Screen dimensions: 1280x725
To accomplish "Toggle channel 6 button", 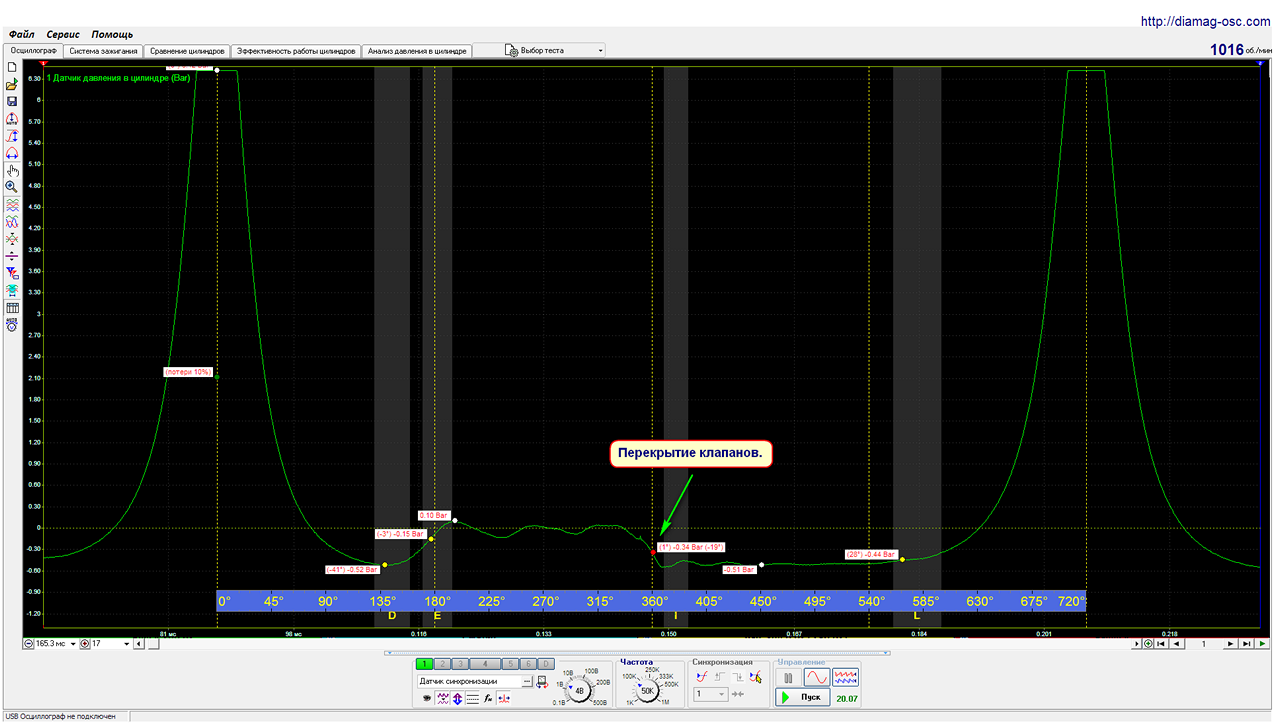I will point(528,664).
